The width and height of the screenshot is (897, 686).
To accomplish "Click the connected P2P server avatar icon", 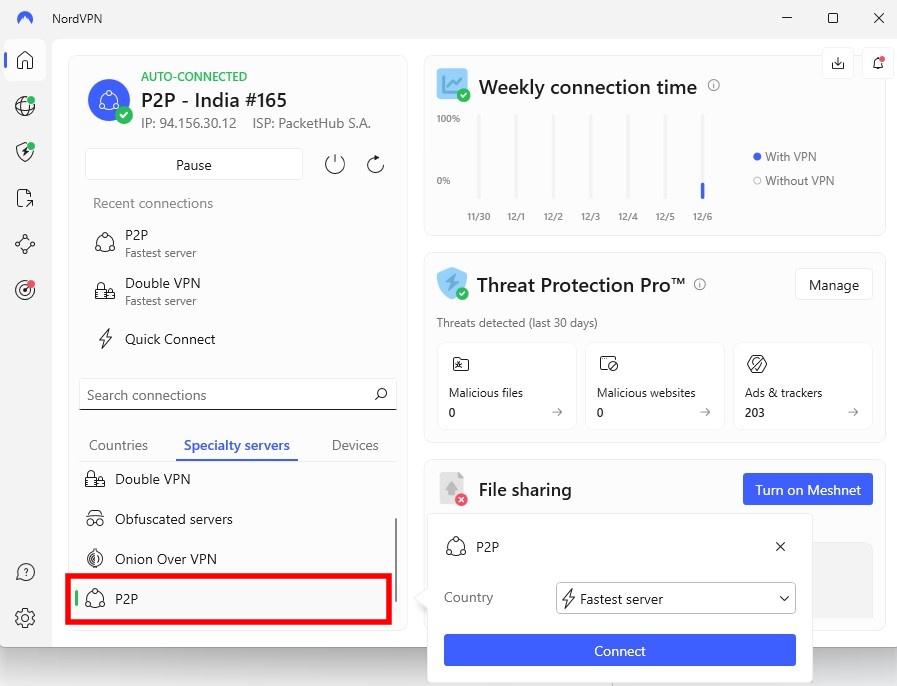I will click(109, 101).
